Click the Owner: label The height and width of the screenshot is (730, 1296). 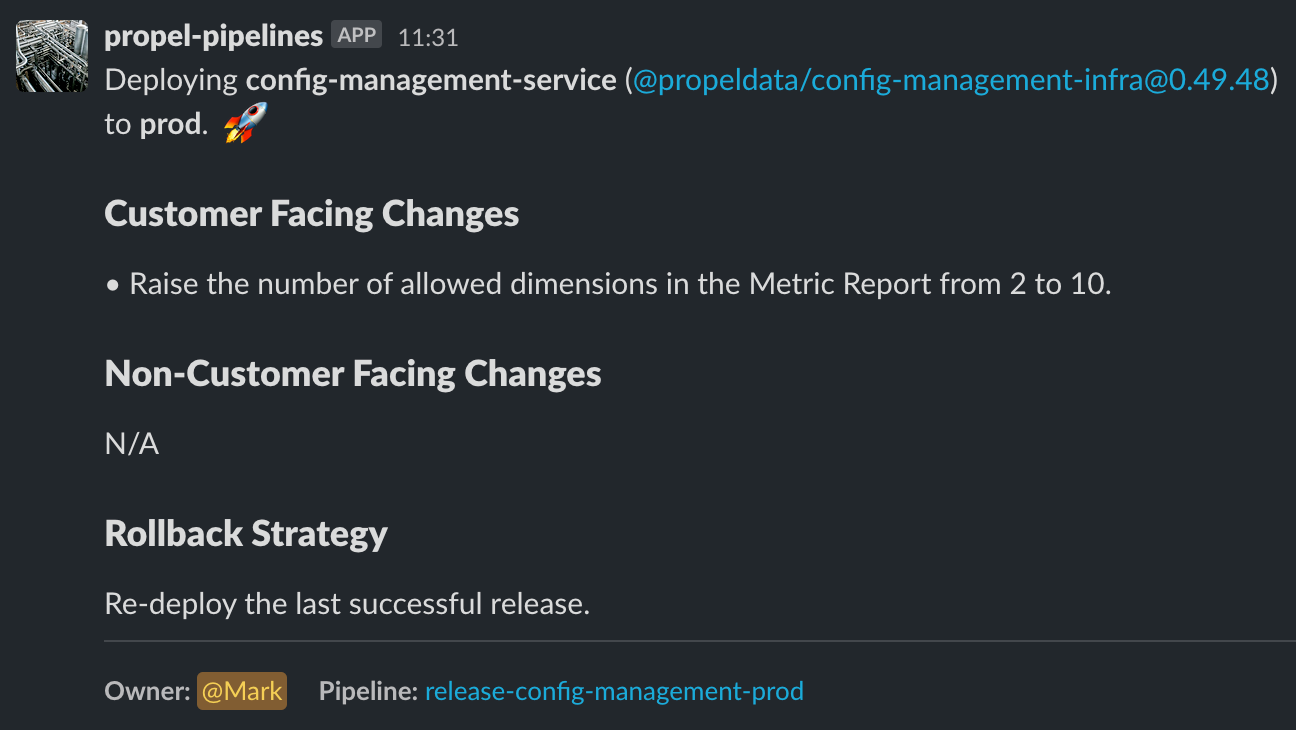147,691
